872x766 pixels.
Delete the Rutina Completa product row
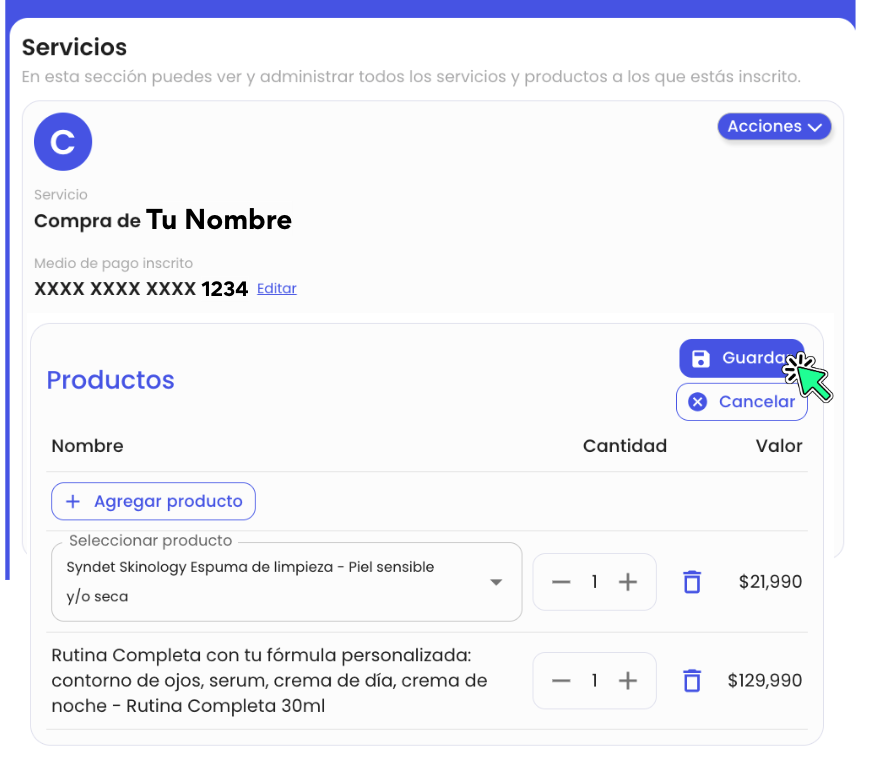click(692, 680)
